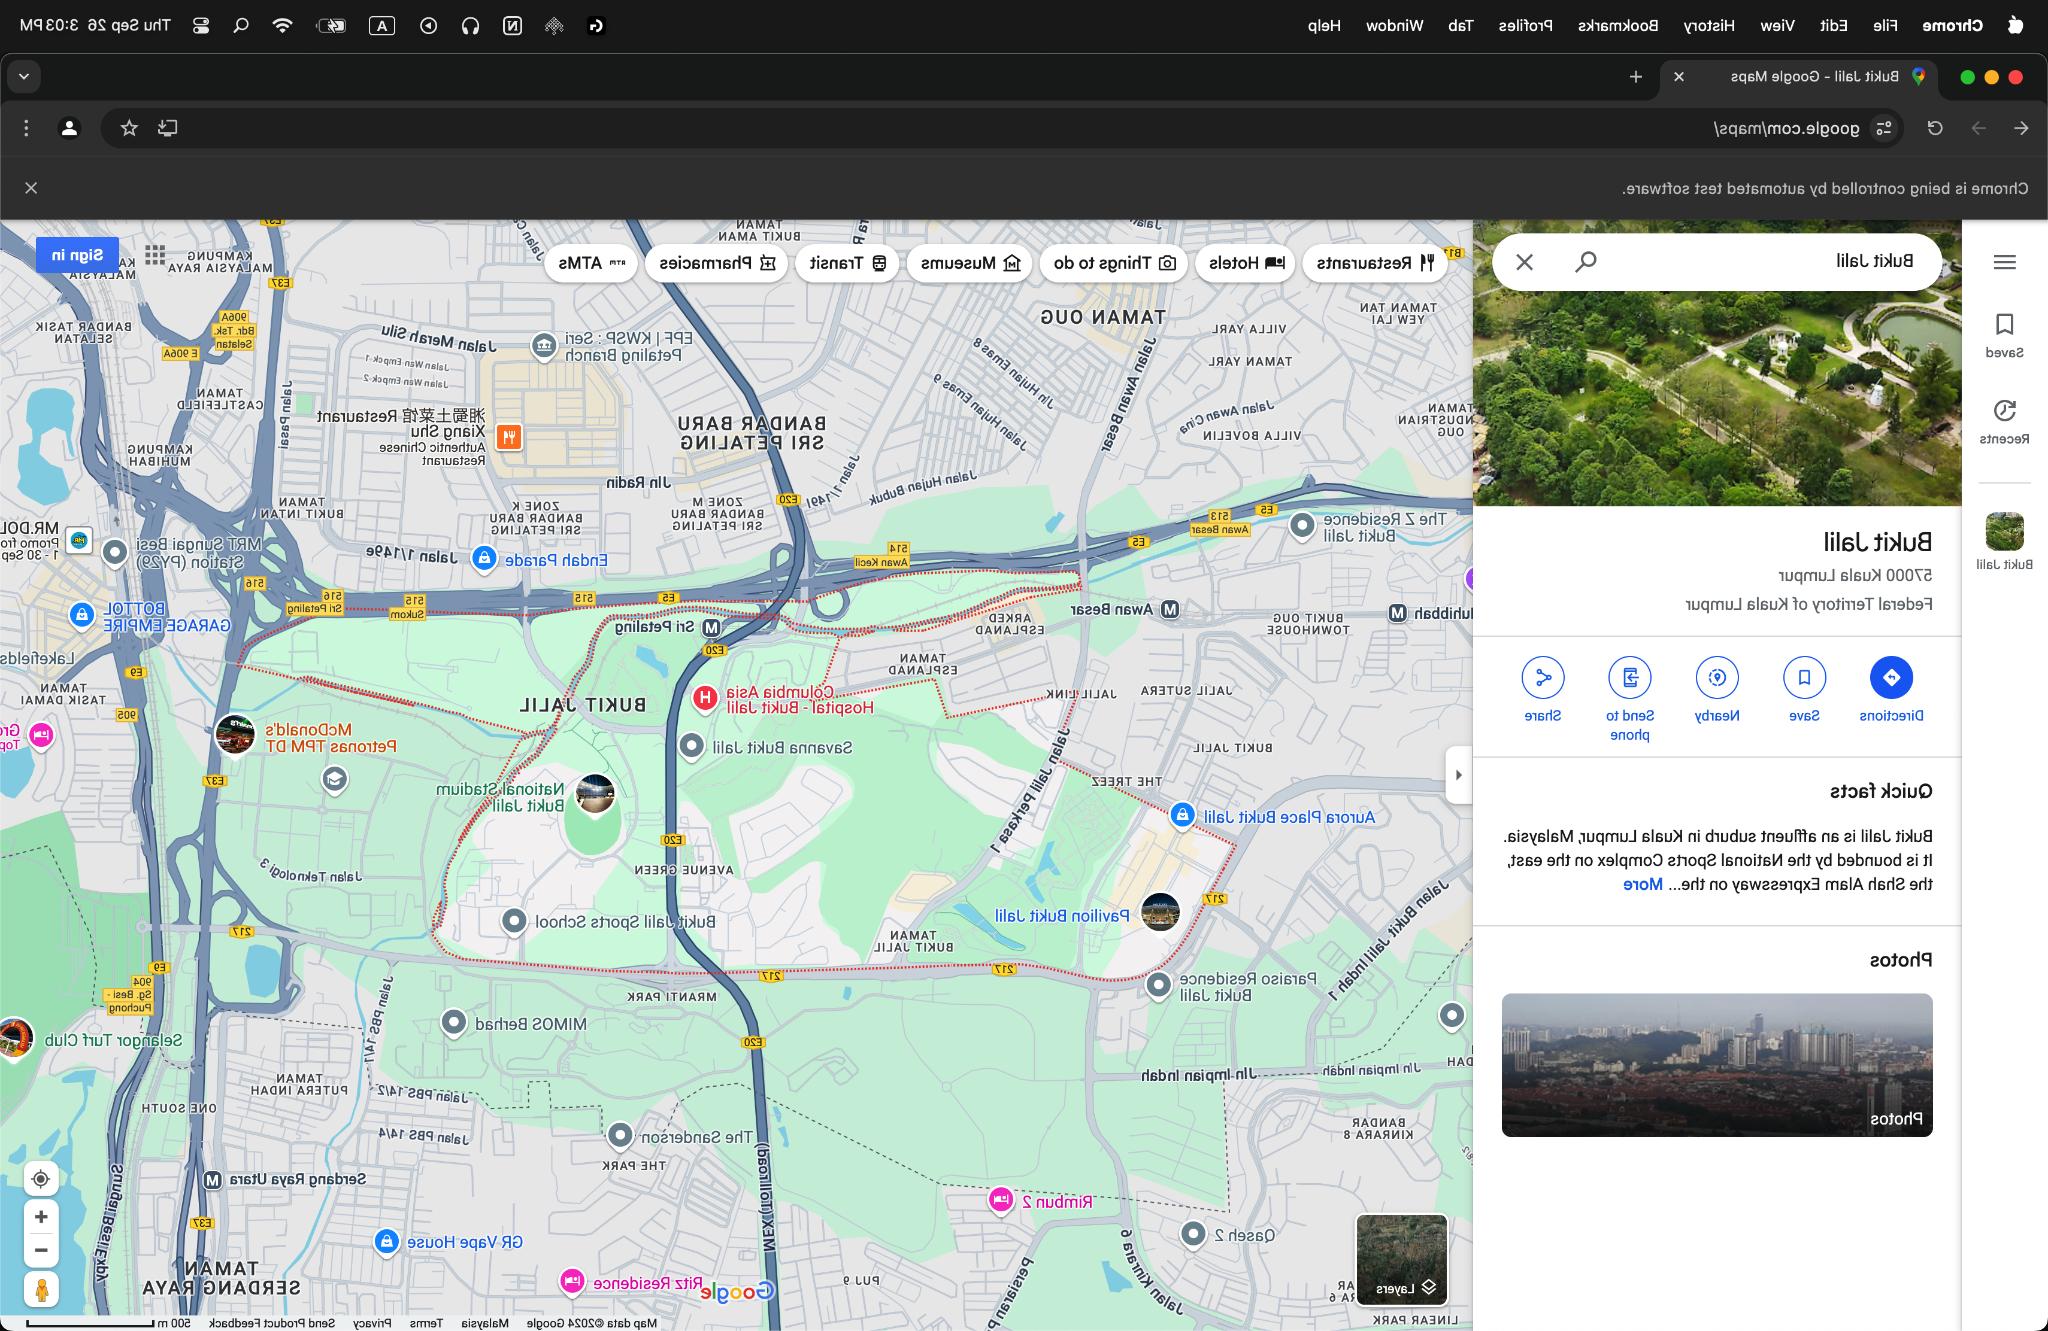Click the Save bookmark action button
2048x1331 pixels.
[x=1804, y=677]
